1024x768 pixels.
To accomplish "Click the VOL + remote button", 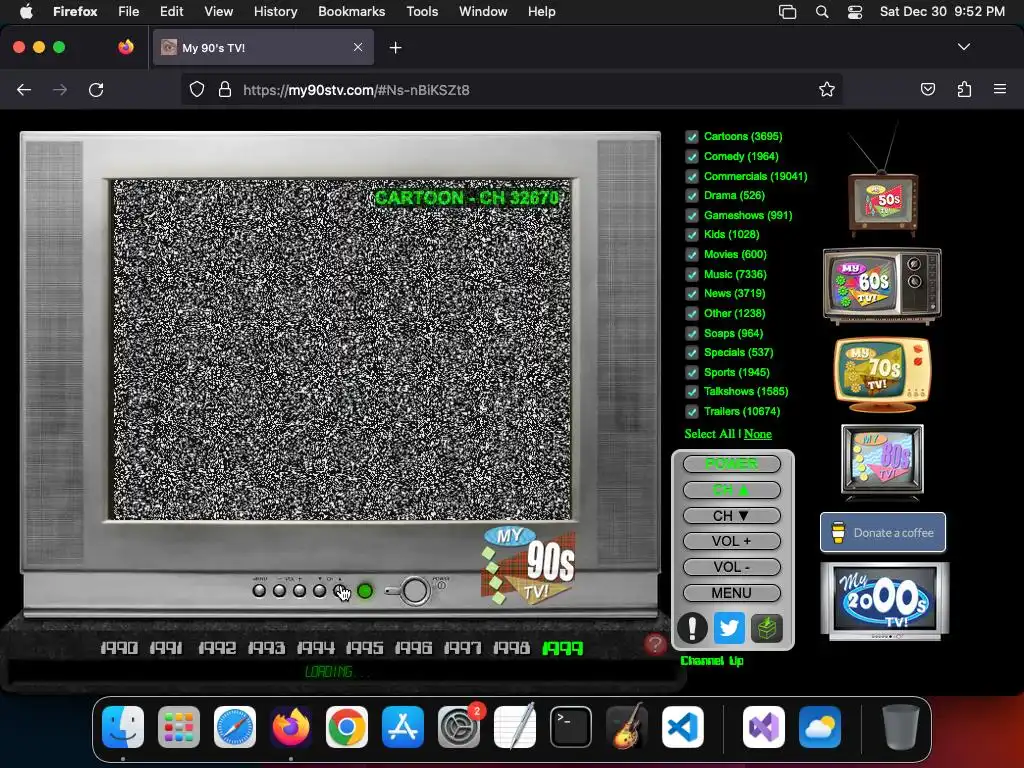I will pyautogui.click(x=731, y=541).
